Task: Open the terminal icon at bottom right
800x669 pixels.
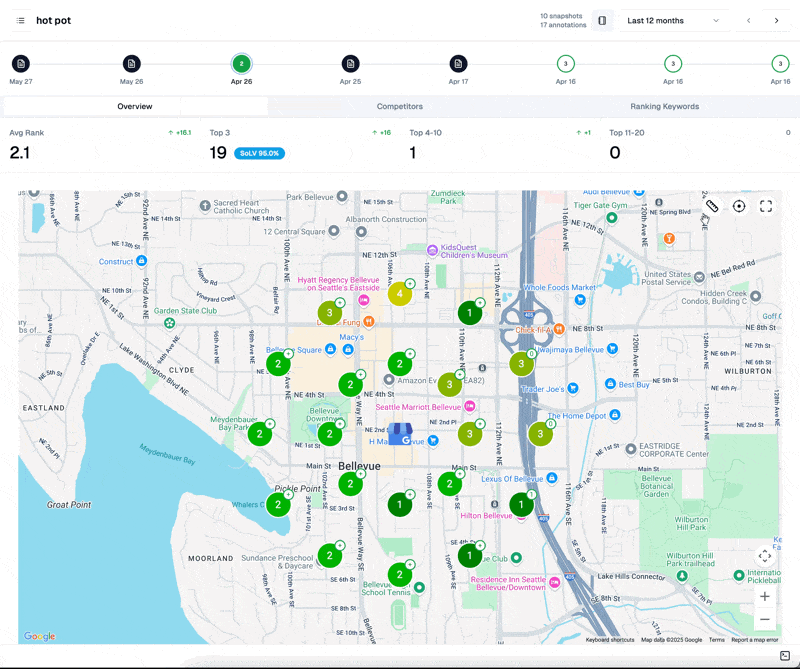Action: (x=785, y=656)
